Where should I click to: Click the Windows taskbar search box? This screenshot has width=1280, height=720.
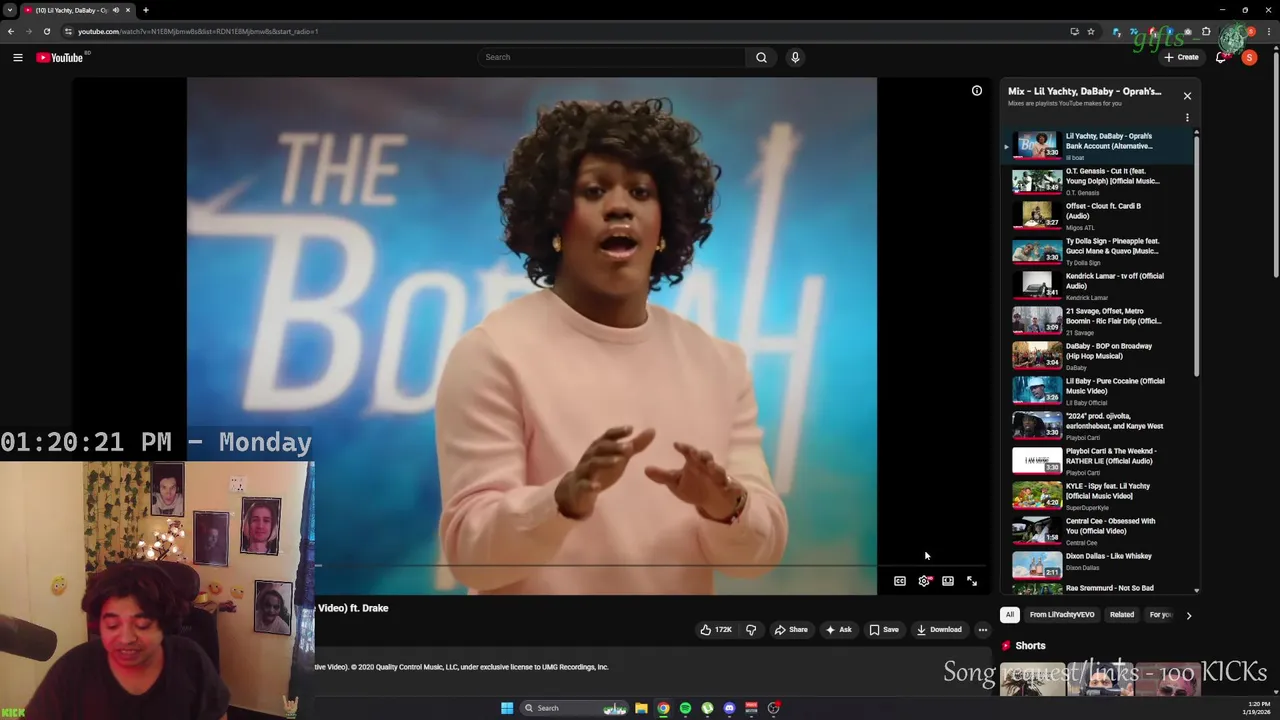tap(575, 708)
